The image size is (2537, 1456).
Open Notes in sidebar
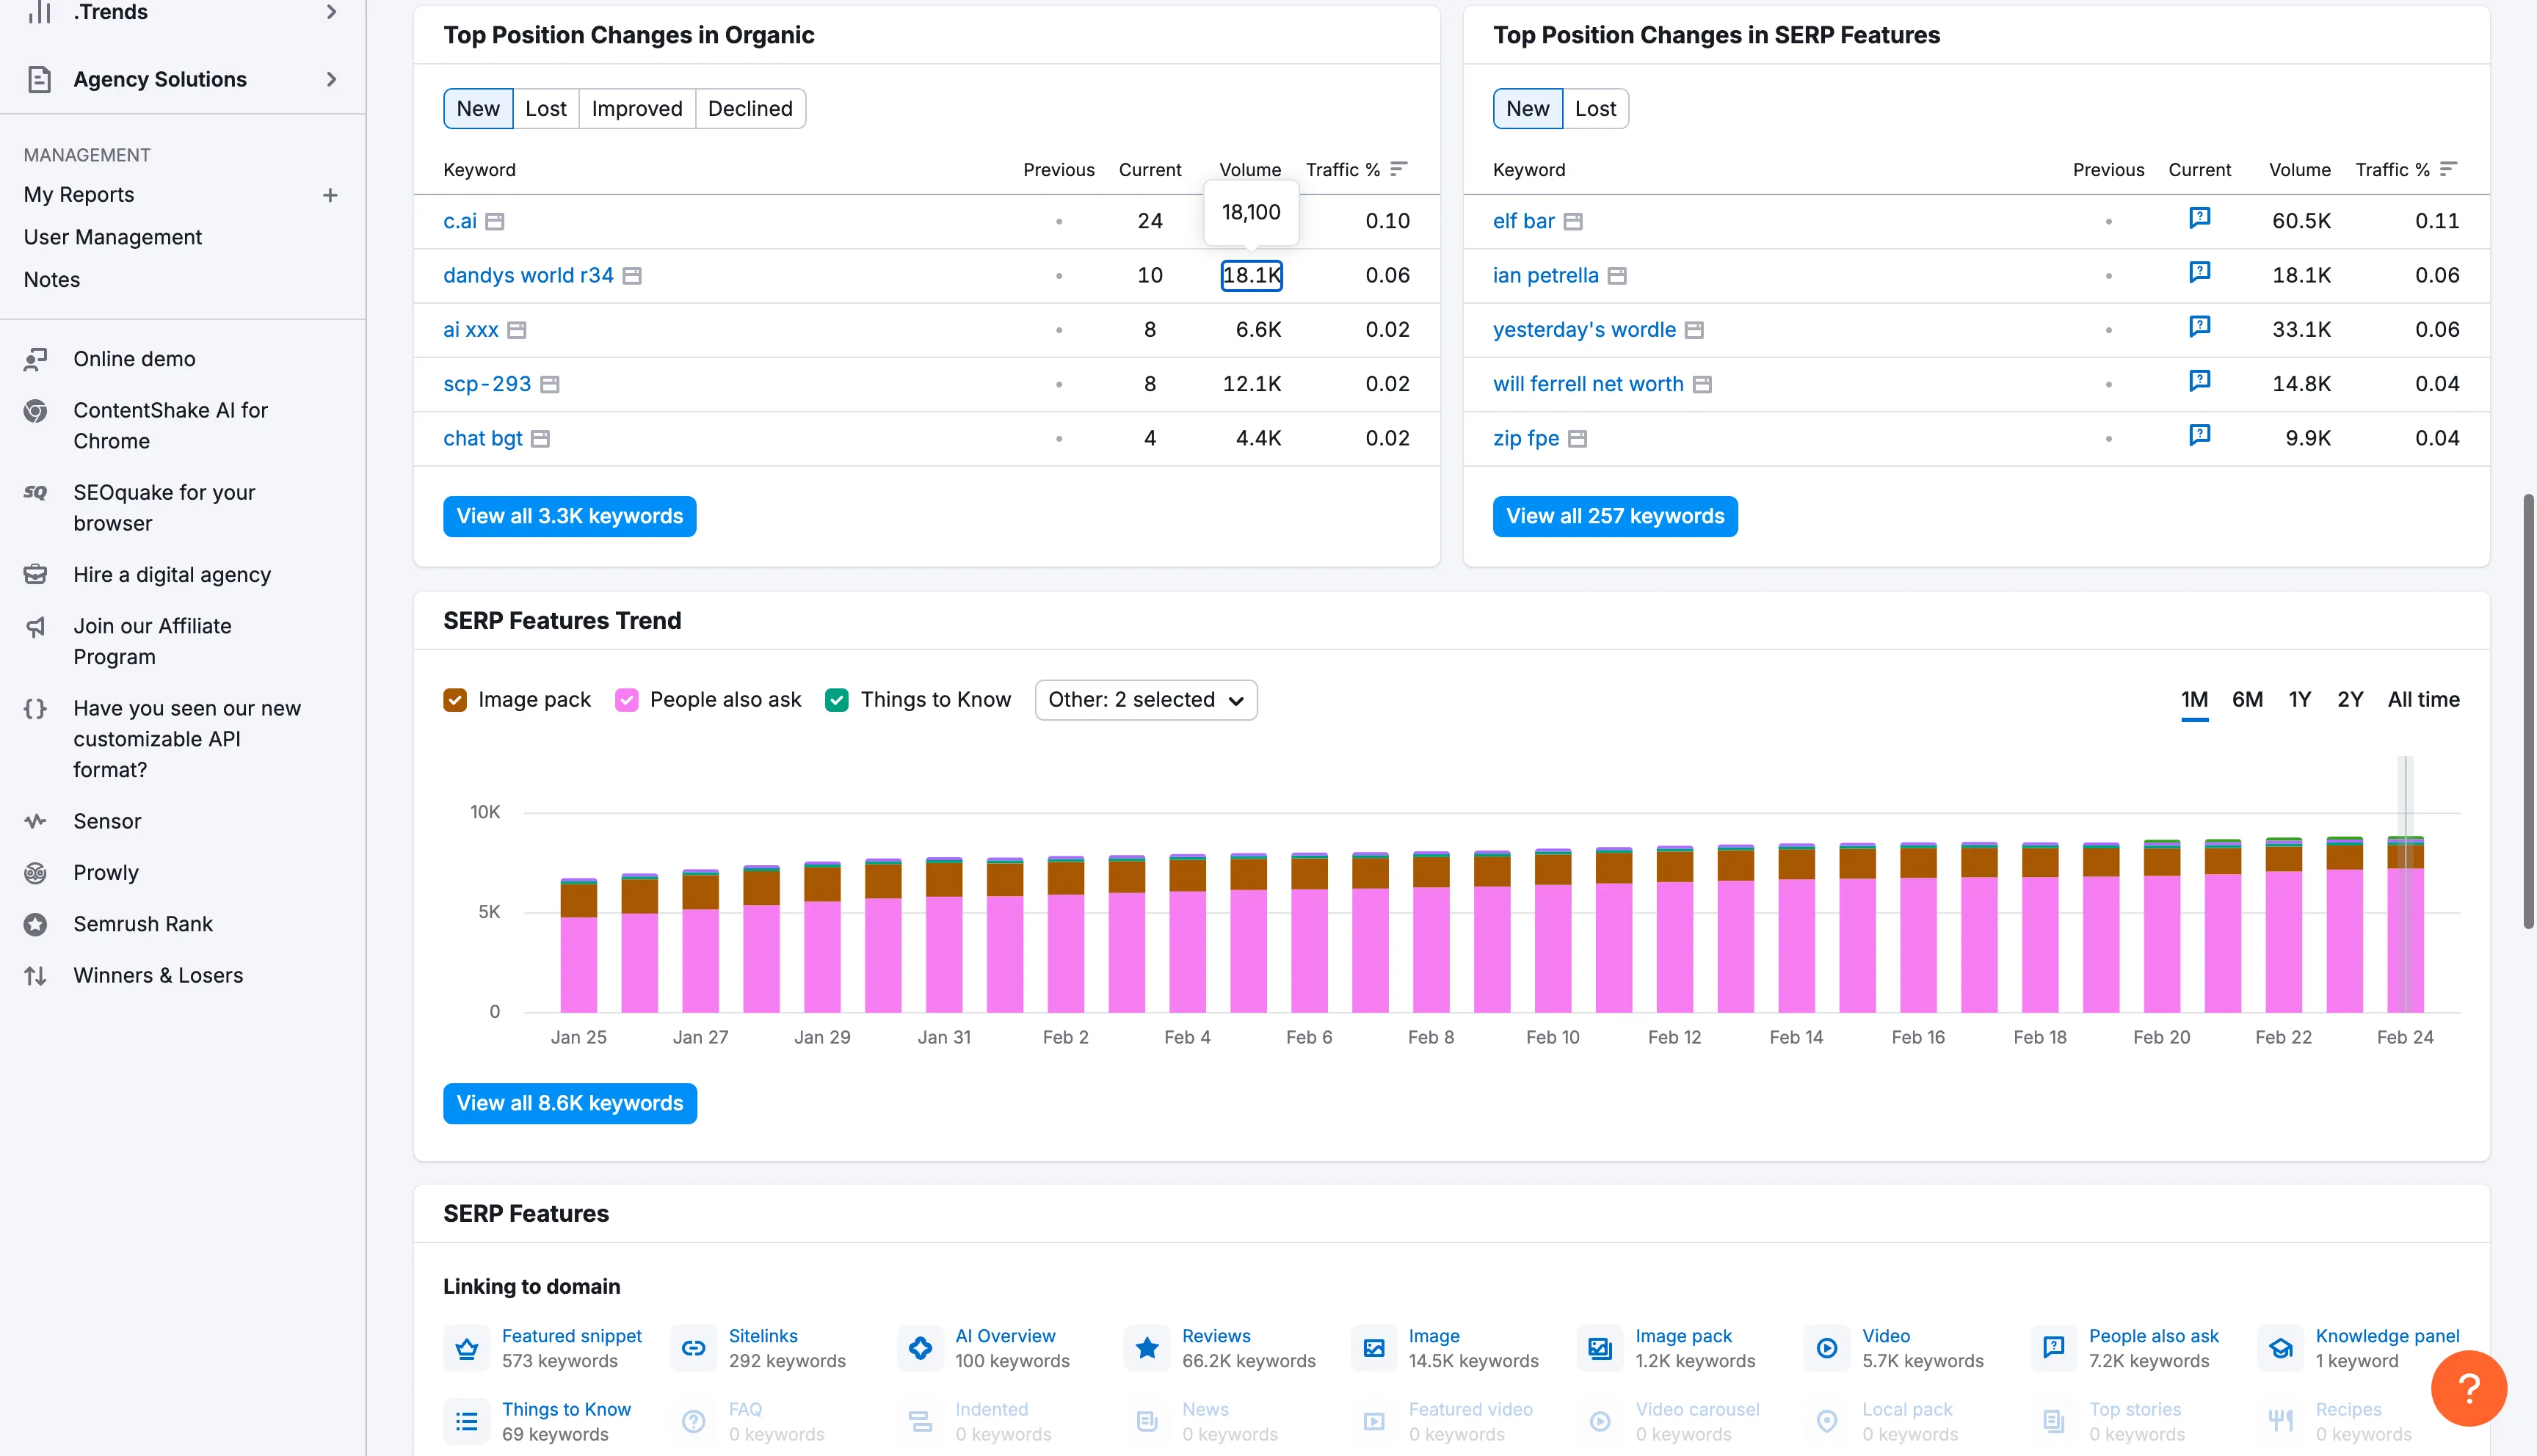tap(52, 280)
